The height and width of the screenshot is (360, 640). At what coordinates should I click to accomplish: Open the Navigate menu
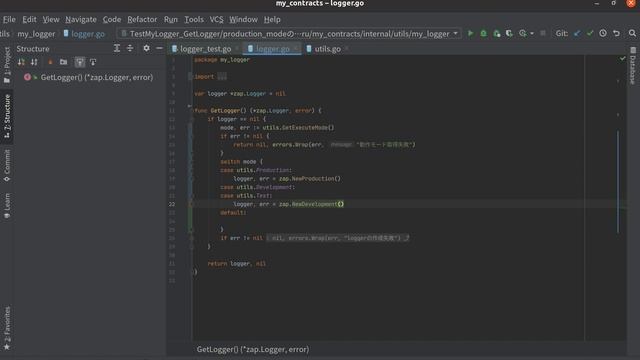(81, 19)
